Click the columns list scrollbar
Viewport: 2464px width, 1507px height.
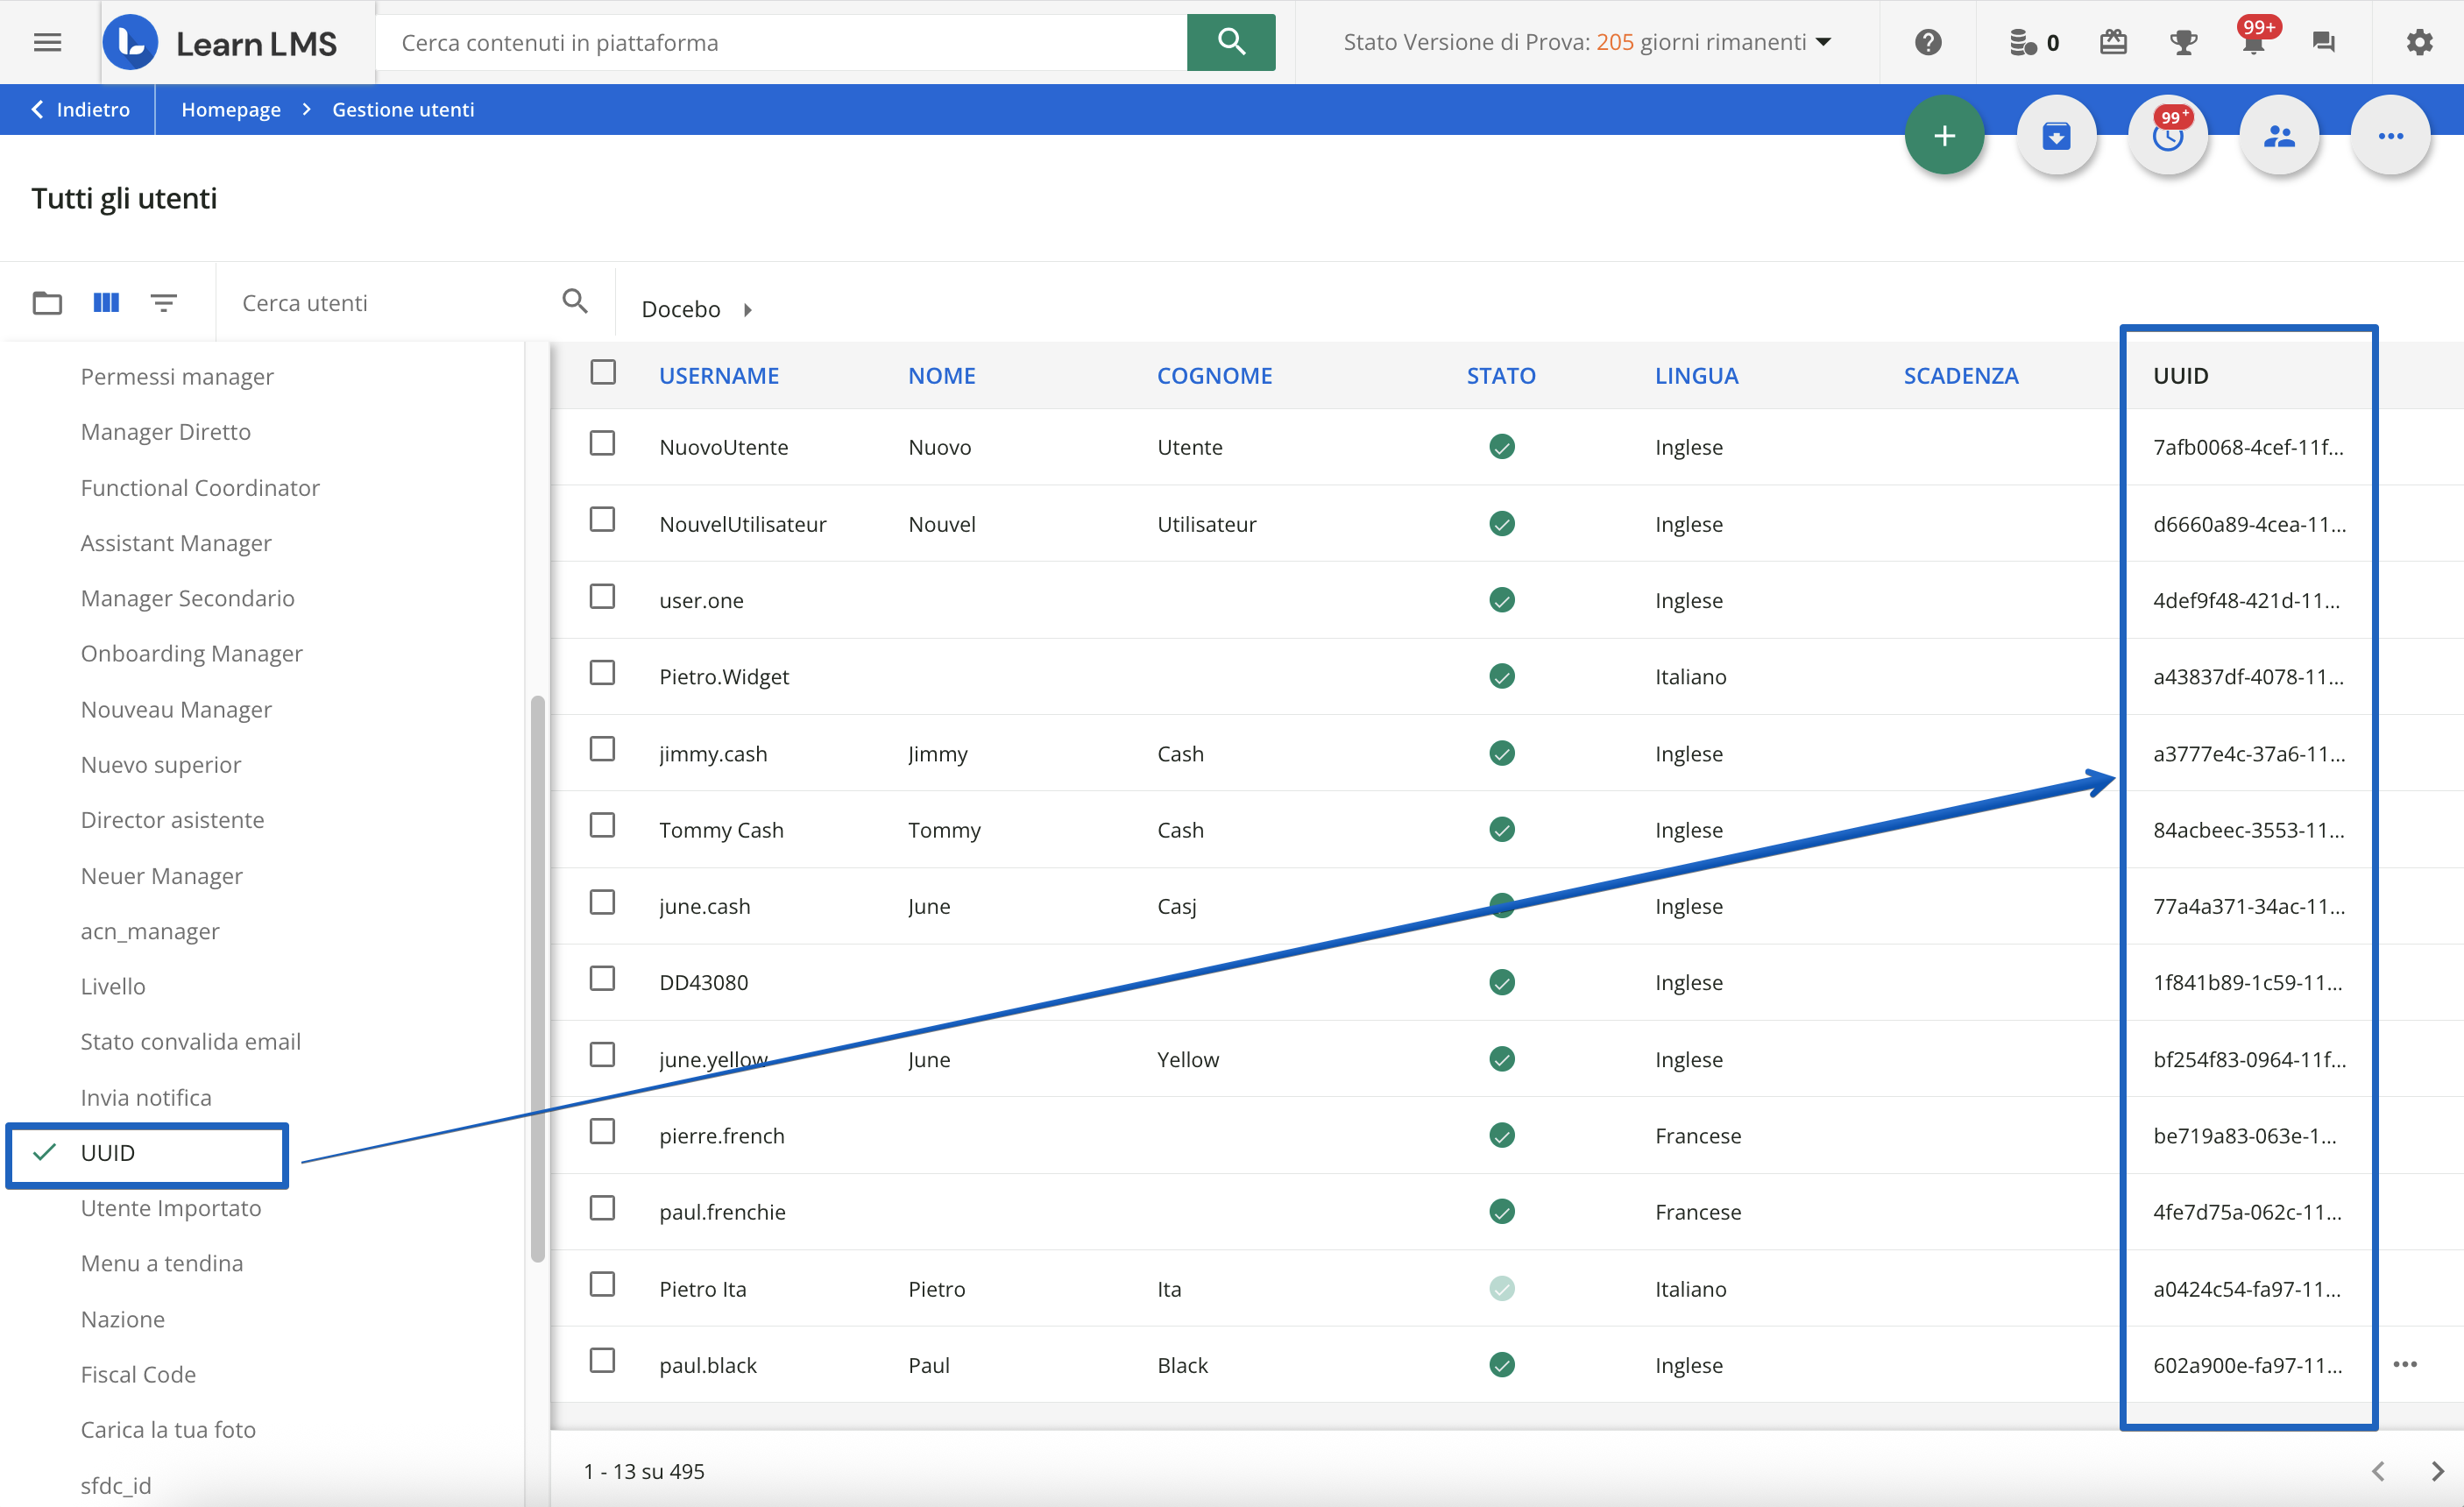(x=538, y=980)
